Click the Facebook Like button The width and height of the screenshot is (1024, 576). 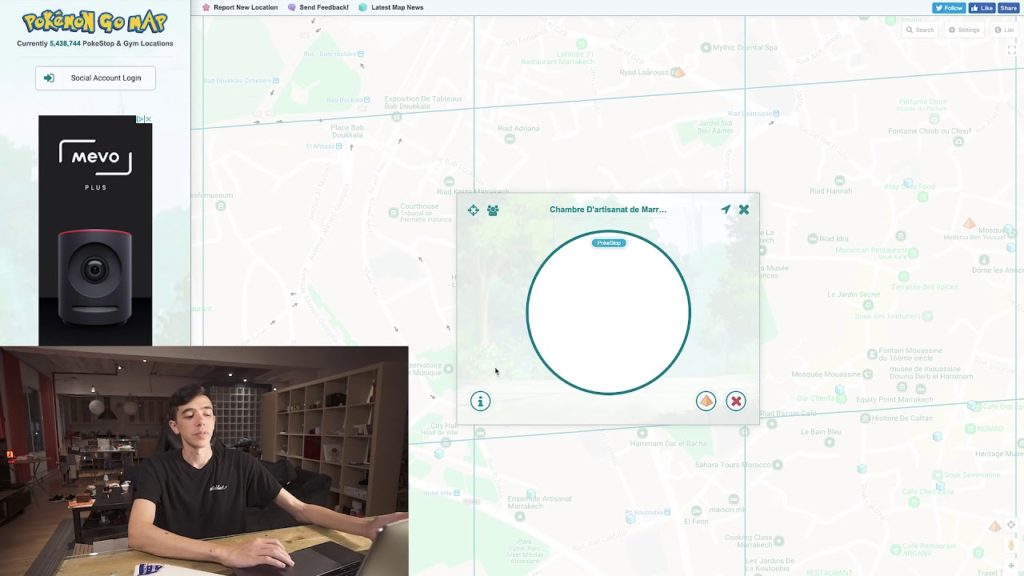click(982, 7)
